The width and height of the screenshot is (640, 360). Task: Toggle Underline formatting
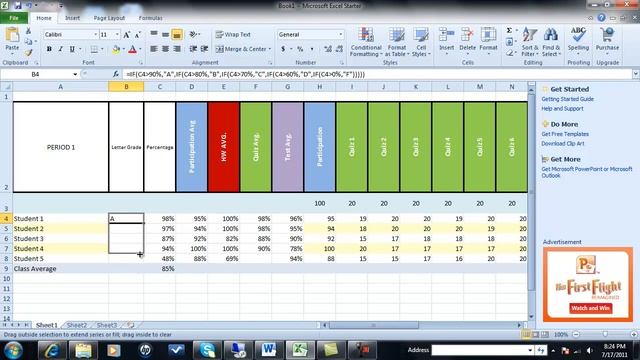tap(72, 49)
